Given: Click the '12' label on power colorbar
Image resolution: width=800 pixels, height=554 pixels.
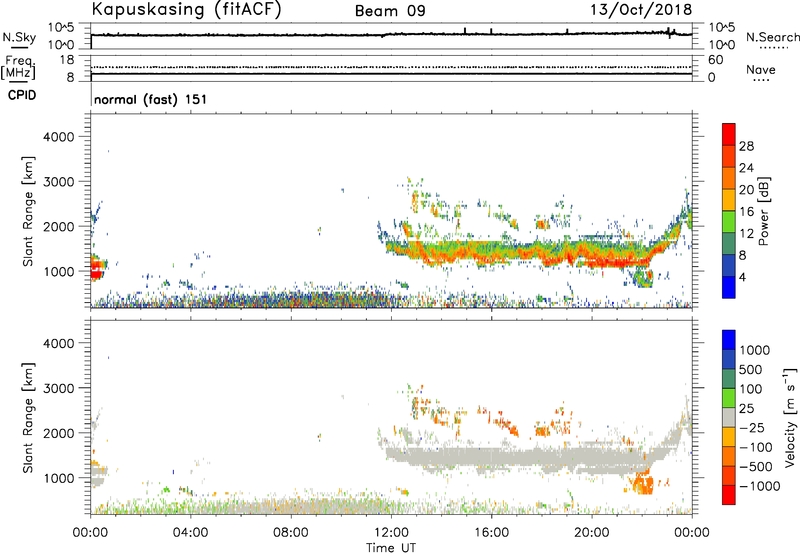Looking at the screenshot, I should click(x=746, y=234).
